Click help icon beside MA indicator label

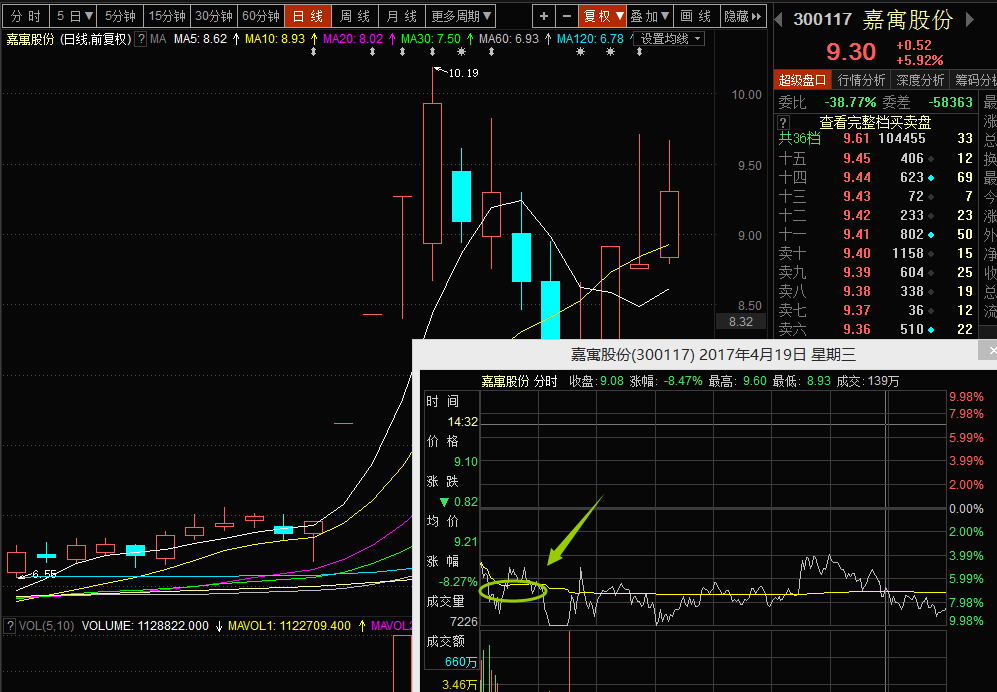[x=140, y=39]
